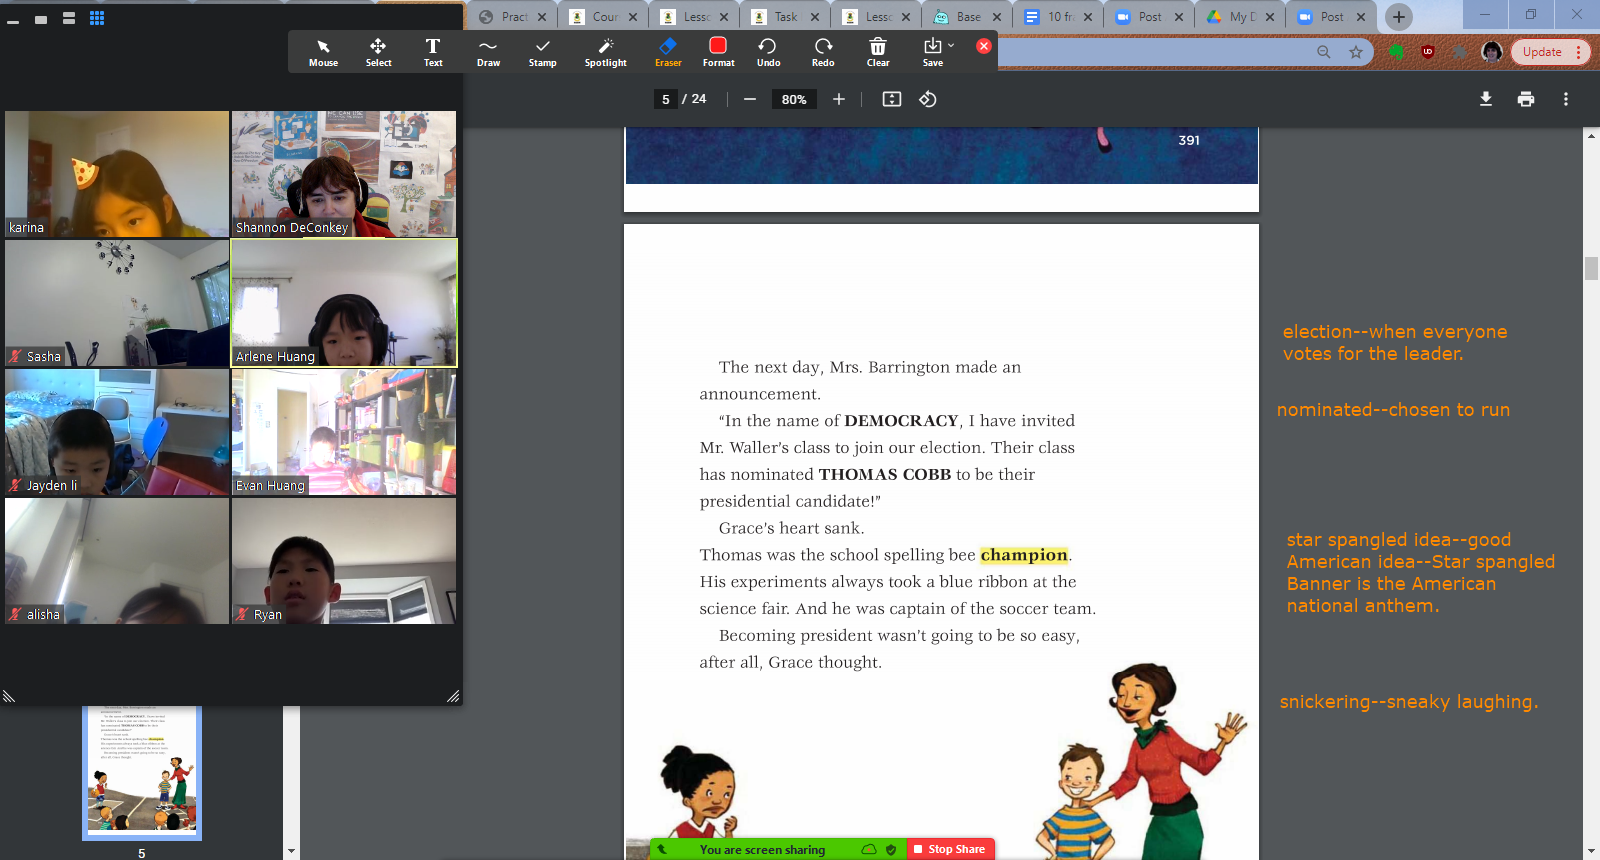Open the PDF viewer more actions menu
The width and height of the screenshot is (1600, 860).
point(1566,99)
